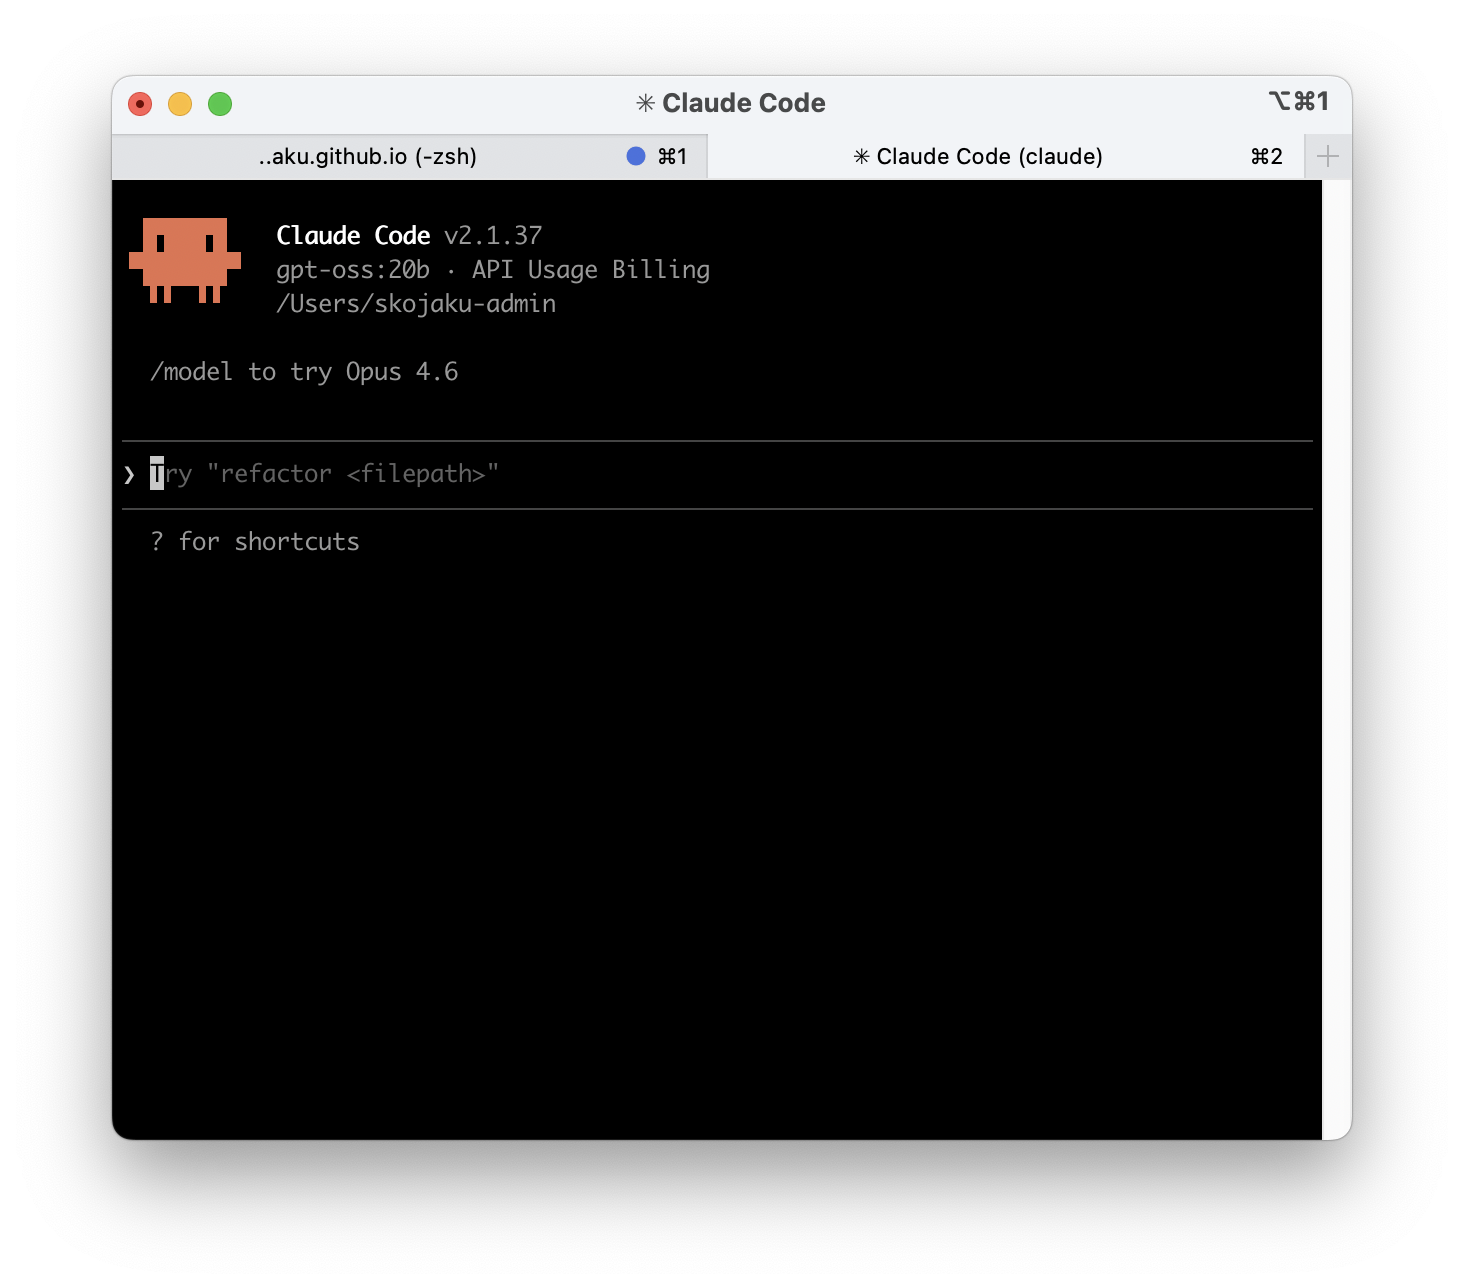The image size is (1464, 1288).
Task: Click the '/model to try Opus 4.6' tip
Action: tap(304, 372)
